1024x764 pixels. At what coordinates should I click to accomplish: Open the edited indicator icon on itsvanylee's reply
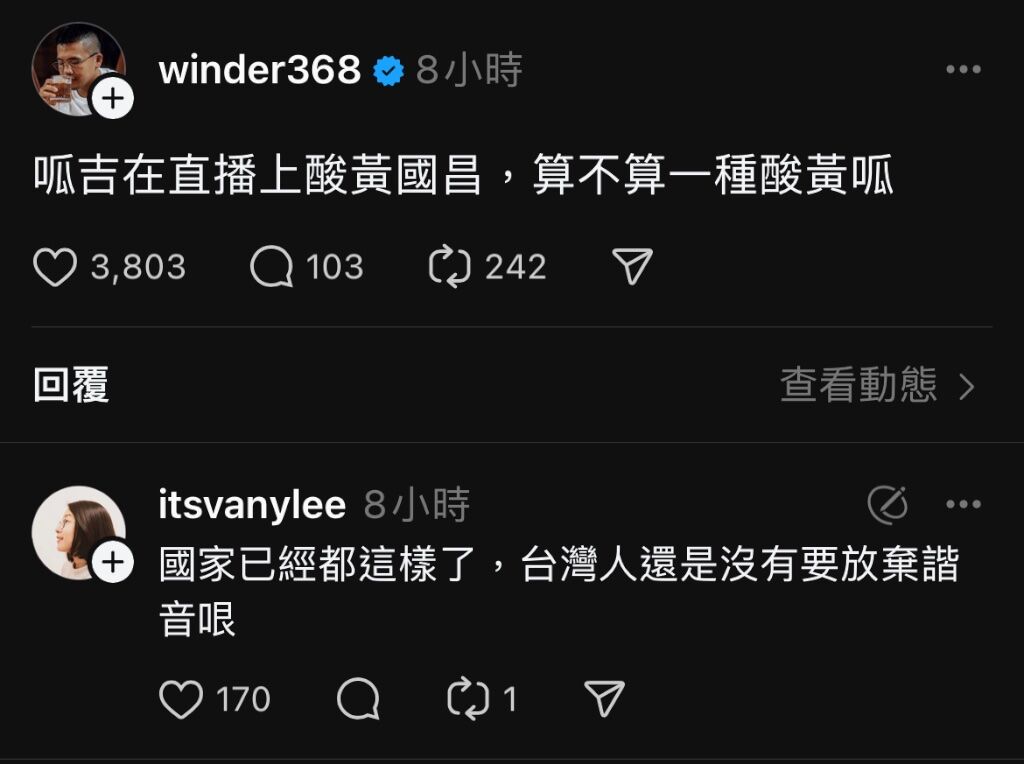click(x=888, y=505)
